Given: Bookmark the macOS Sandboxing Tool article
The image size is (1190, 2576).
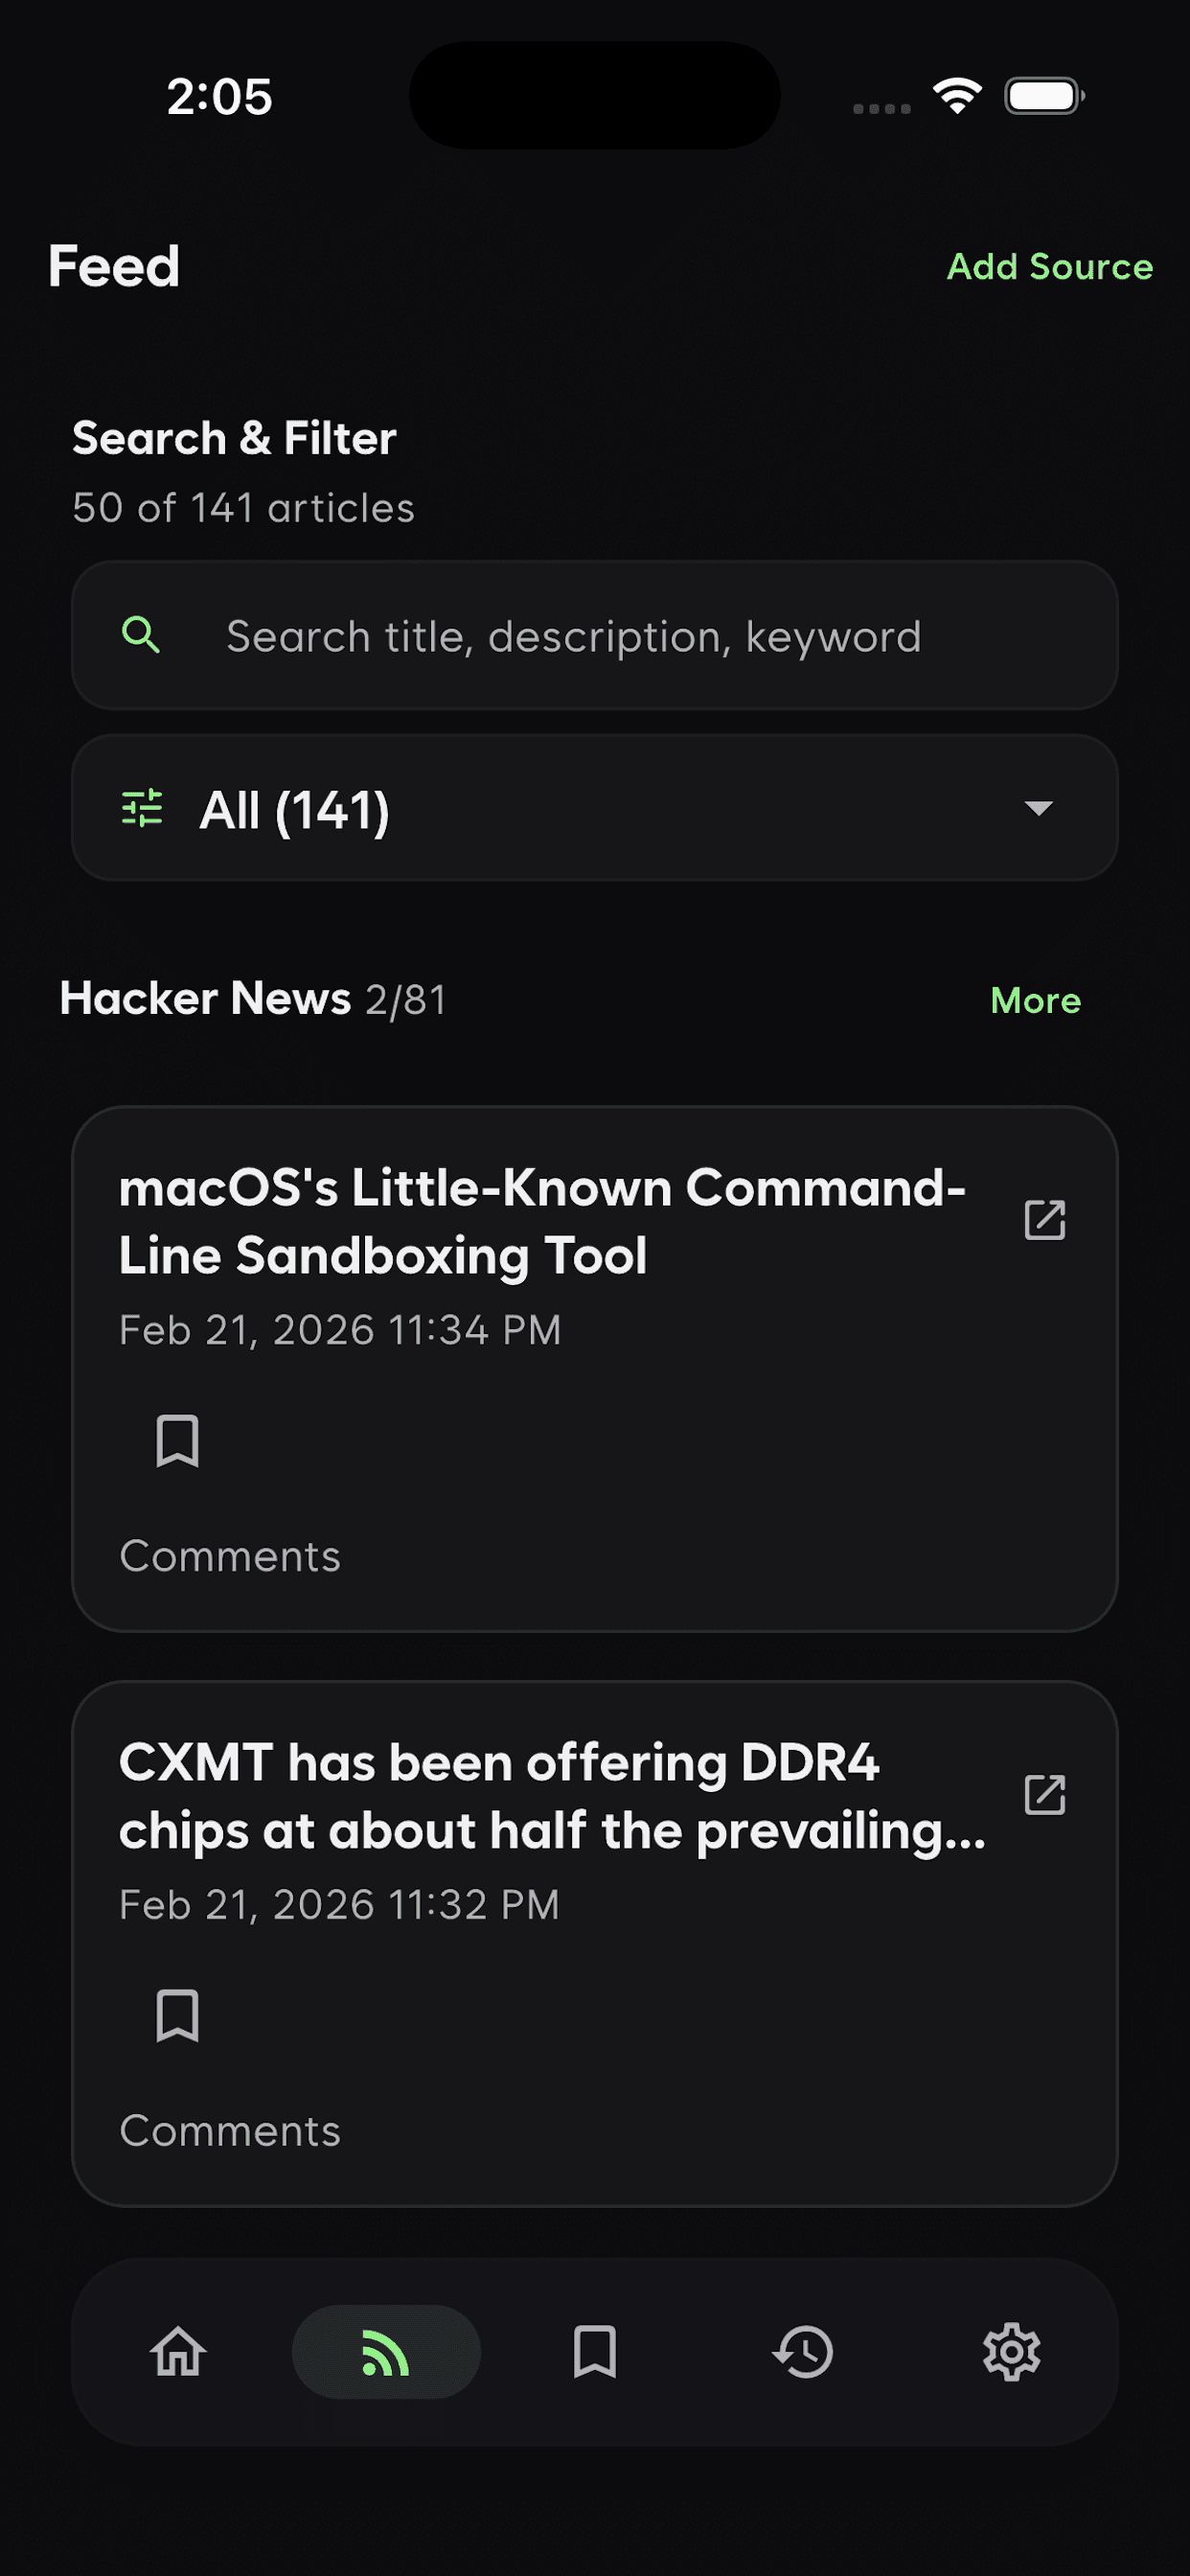Looking at the screenshot, I should point(178,1441).
